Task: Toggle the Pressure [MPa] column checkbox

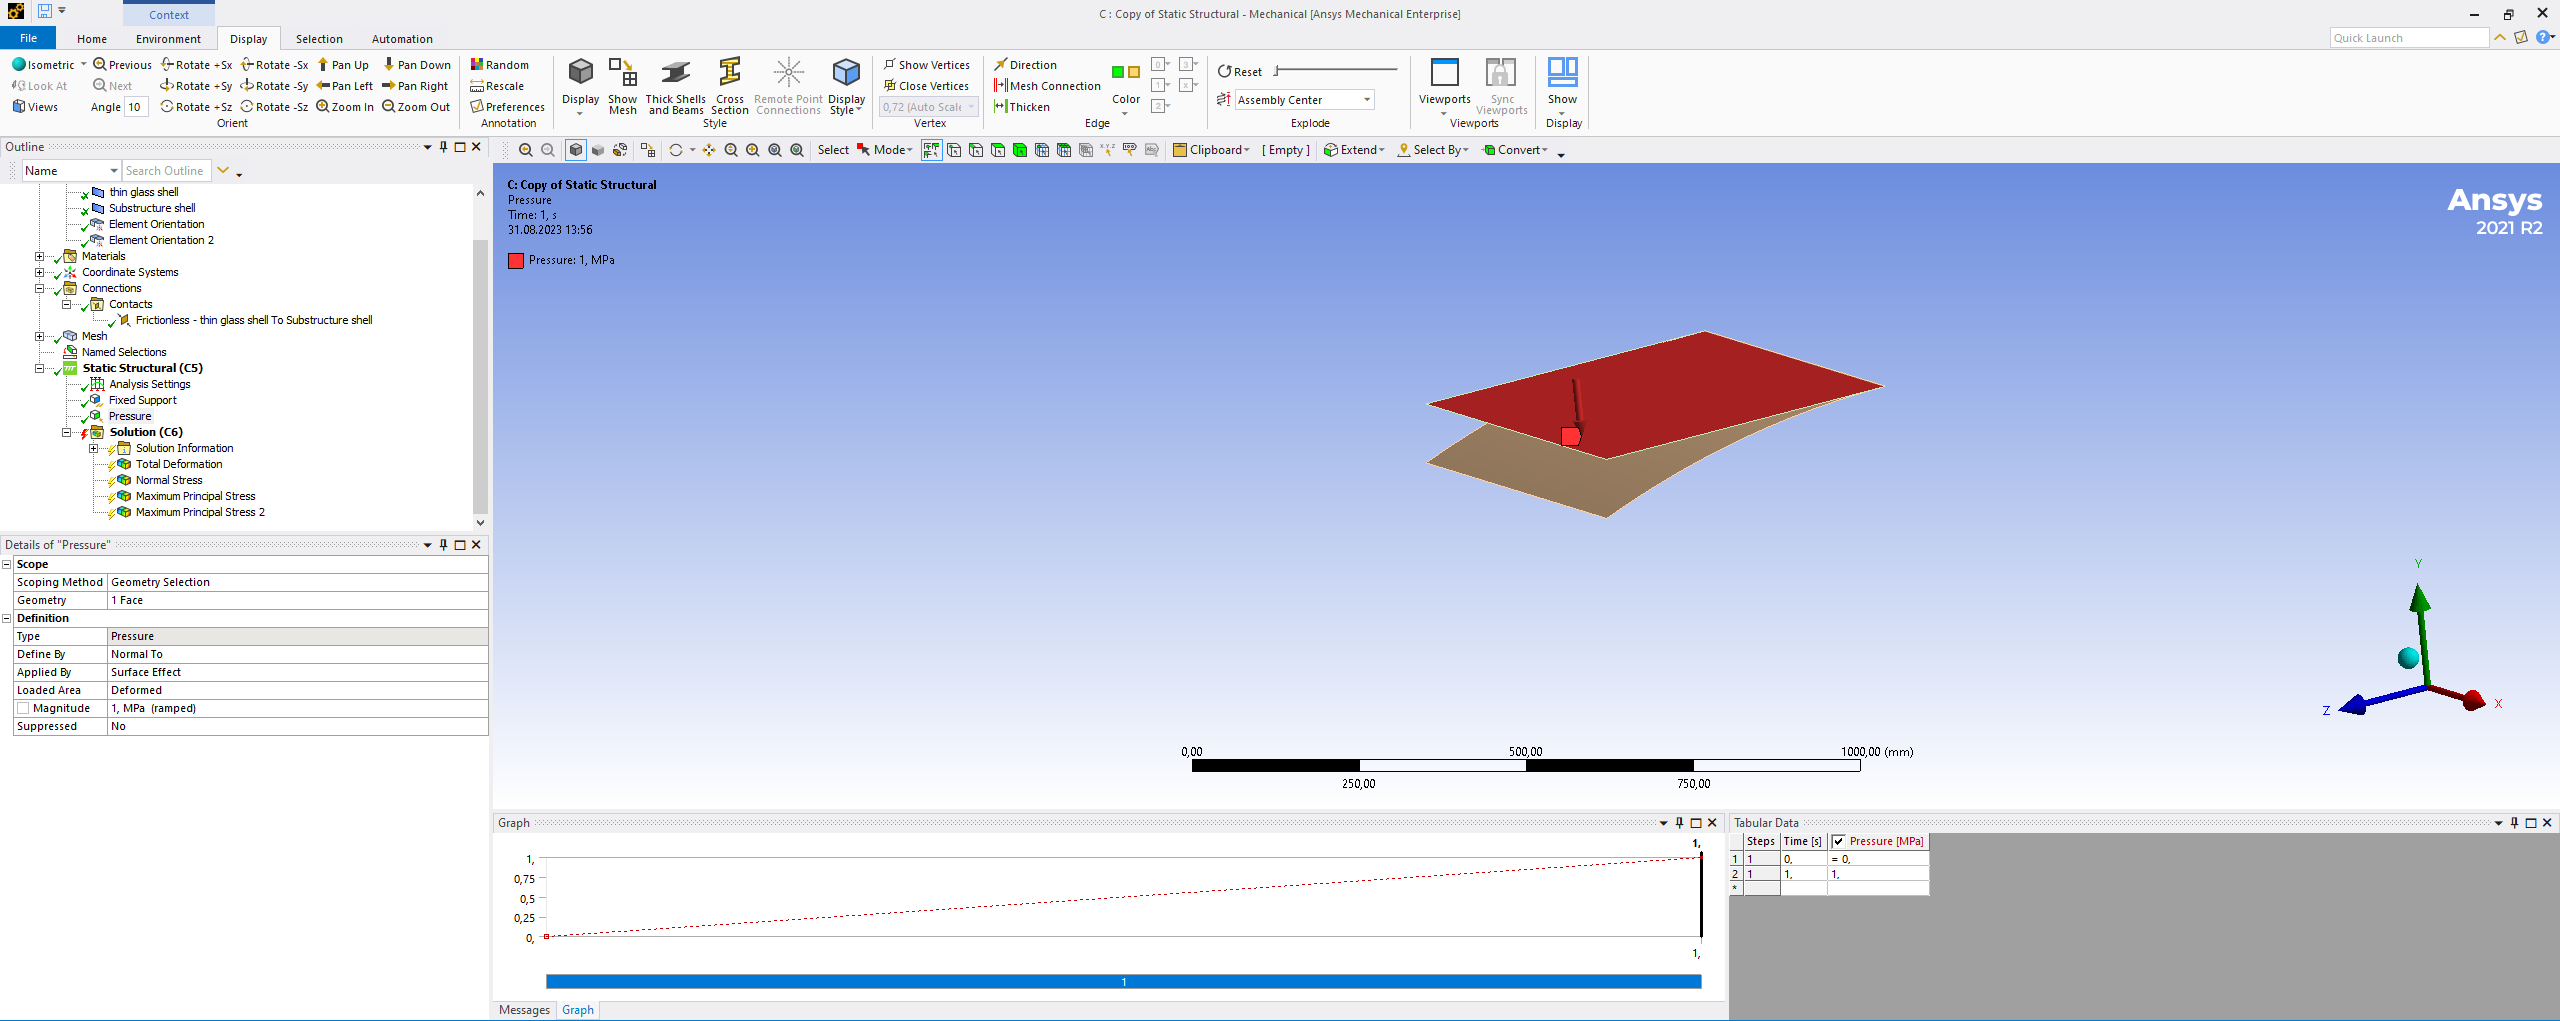Action: pyautogui.click(x=1838, y=841)
